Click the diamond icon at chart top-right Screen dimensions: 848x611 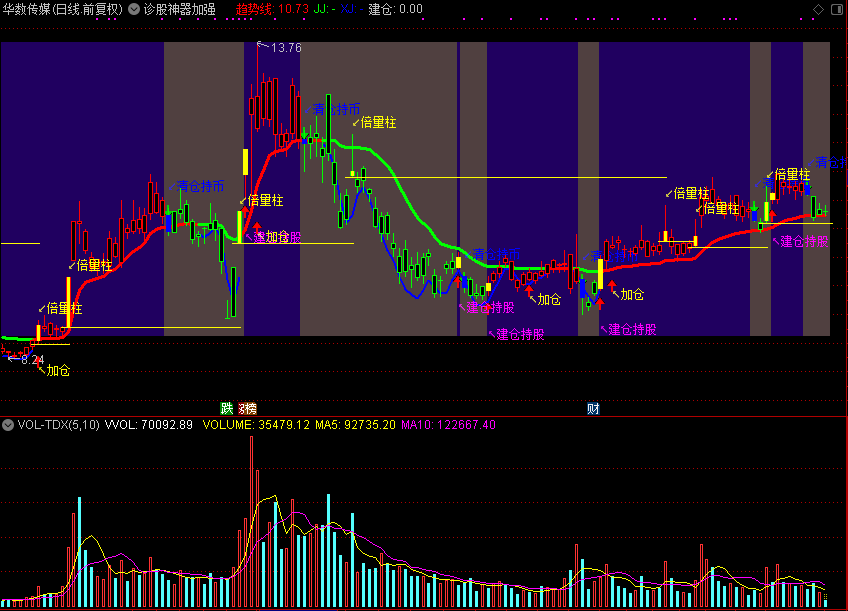point(818,9)
